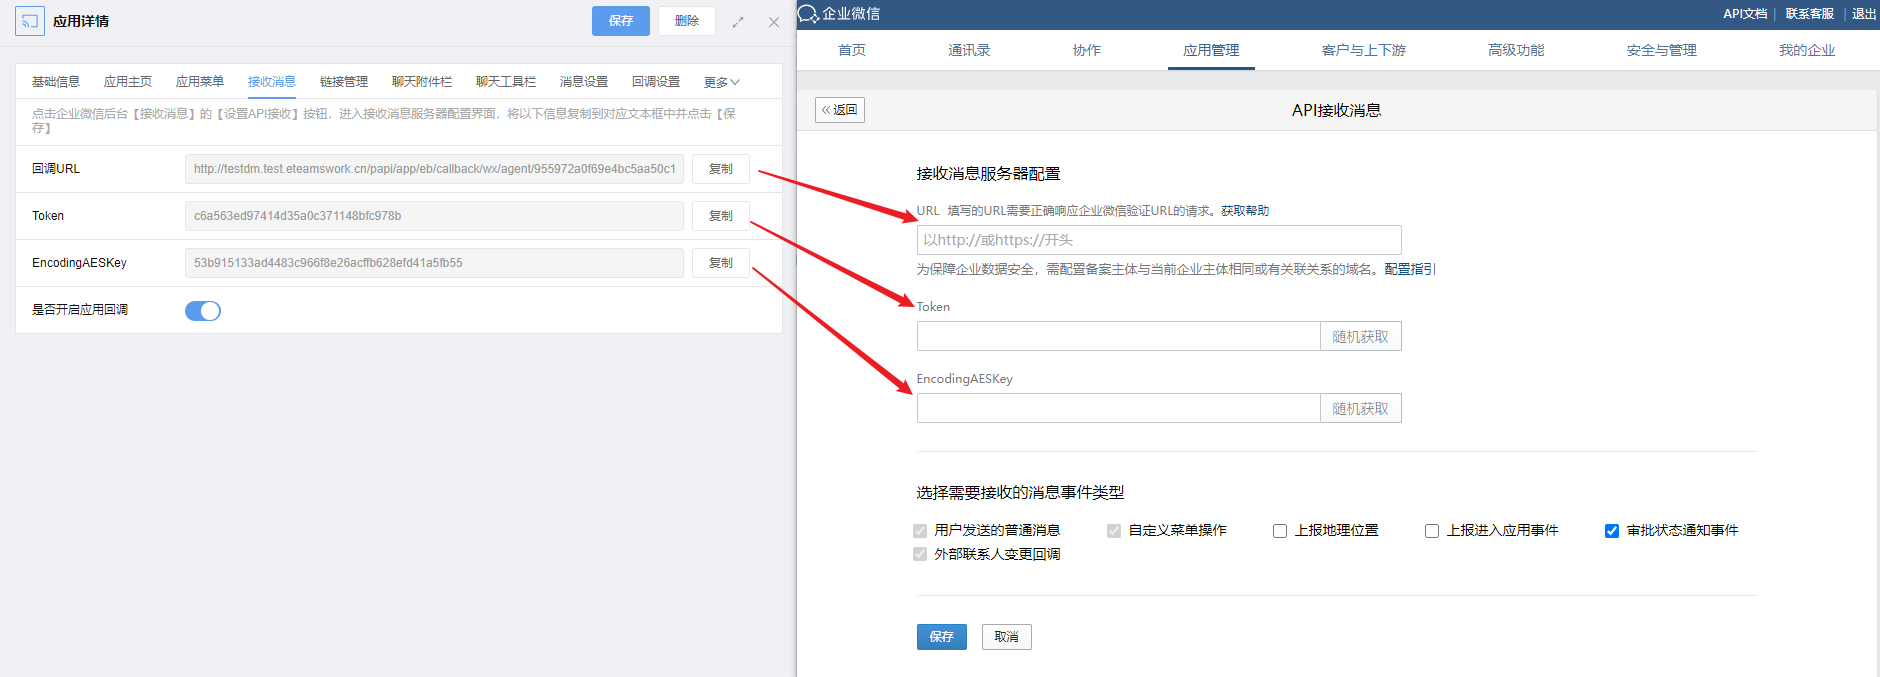Generate a random Token with 随机获取
The image size is (1880, 677).
tap(1361, 336)
